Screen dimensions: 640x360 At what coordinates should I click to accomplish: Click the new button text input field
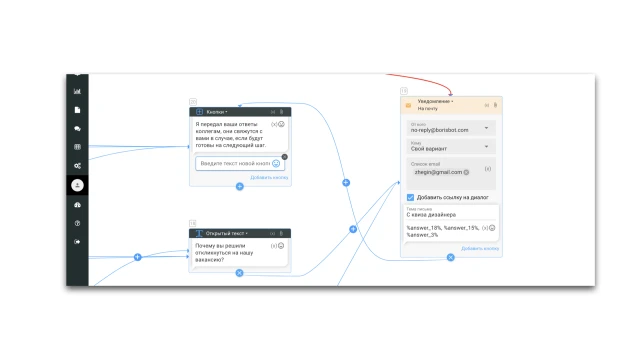[235, 163]
